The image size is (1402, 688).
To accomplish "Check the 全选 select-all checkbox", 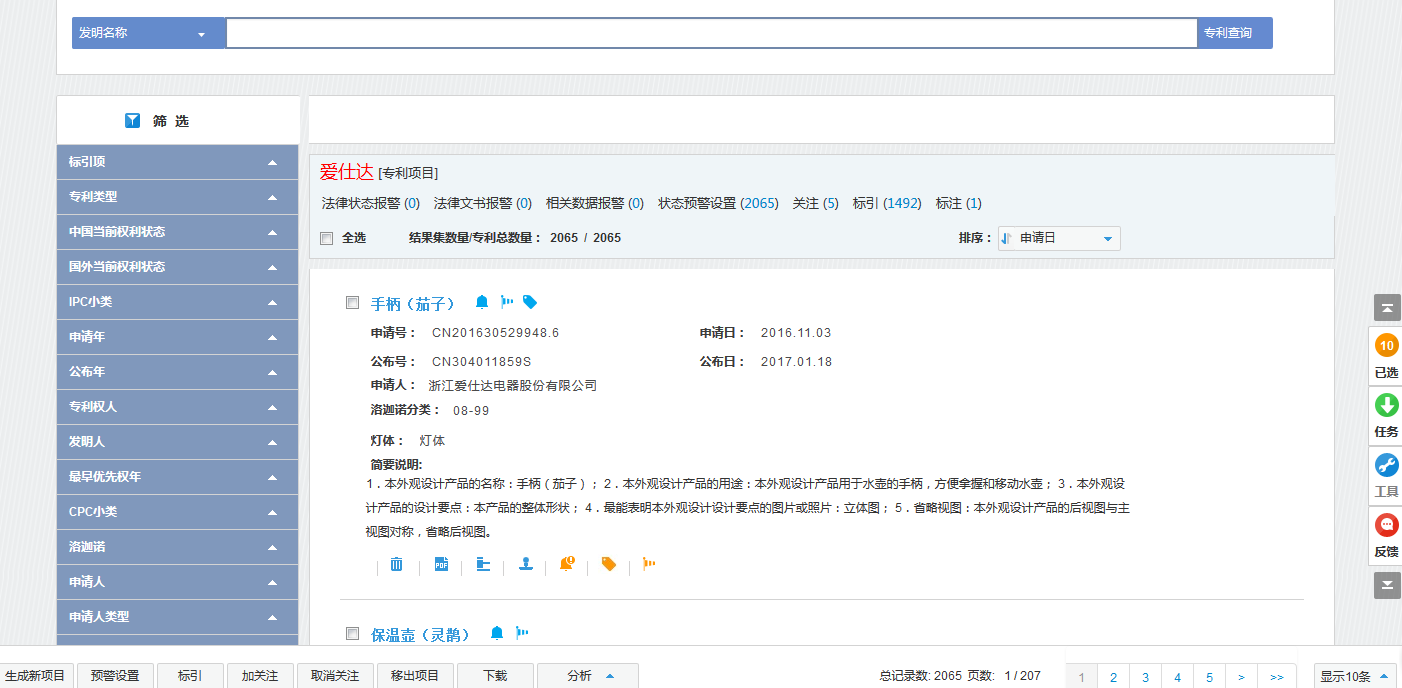I will [x=326, y=238].
